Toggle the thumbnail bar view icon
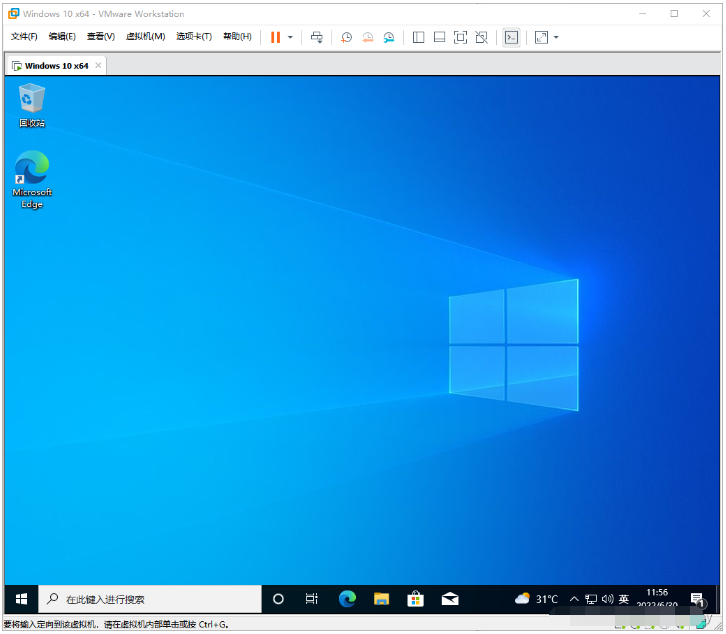 (x=439, y=37)
